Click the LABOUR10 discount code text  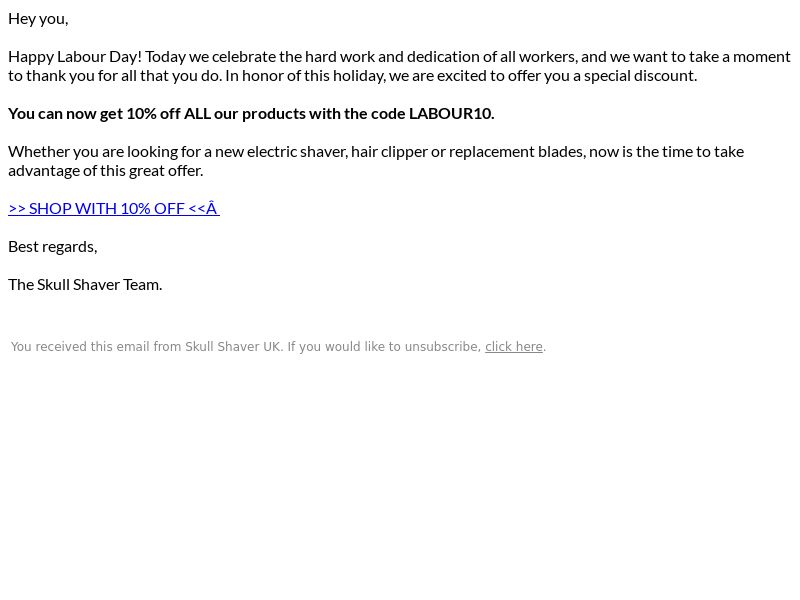[452, 113]
